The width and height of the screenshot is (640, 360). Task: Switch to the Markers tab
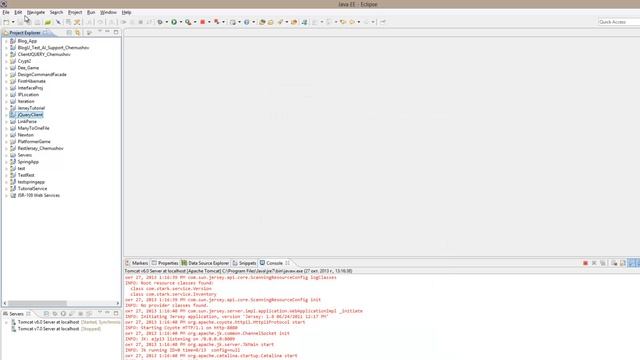137,263
